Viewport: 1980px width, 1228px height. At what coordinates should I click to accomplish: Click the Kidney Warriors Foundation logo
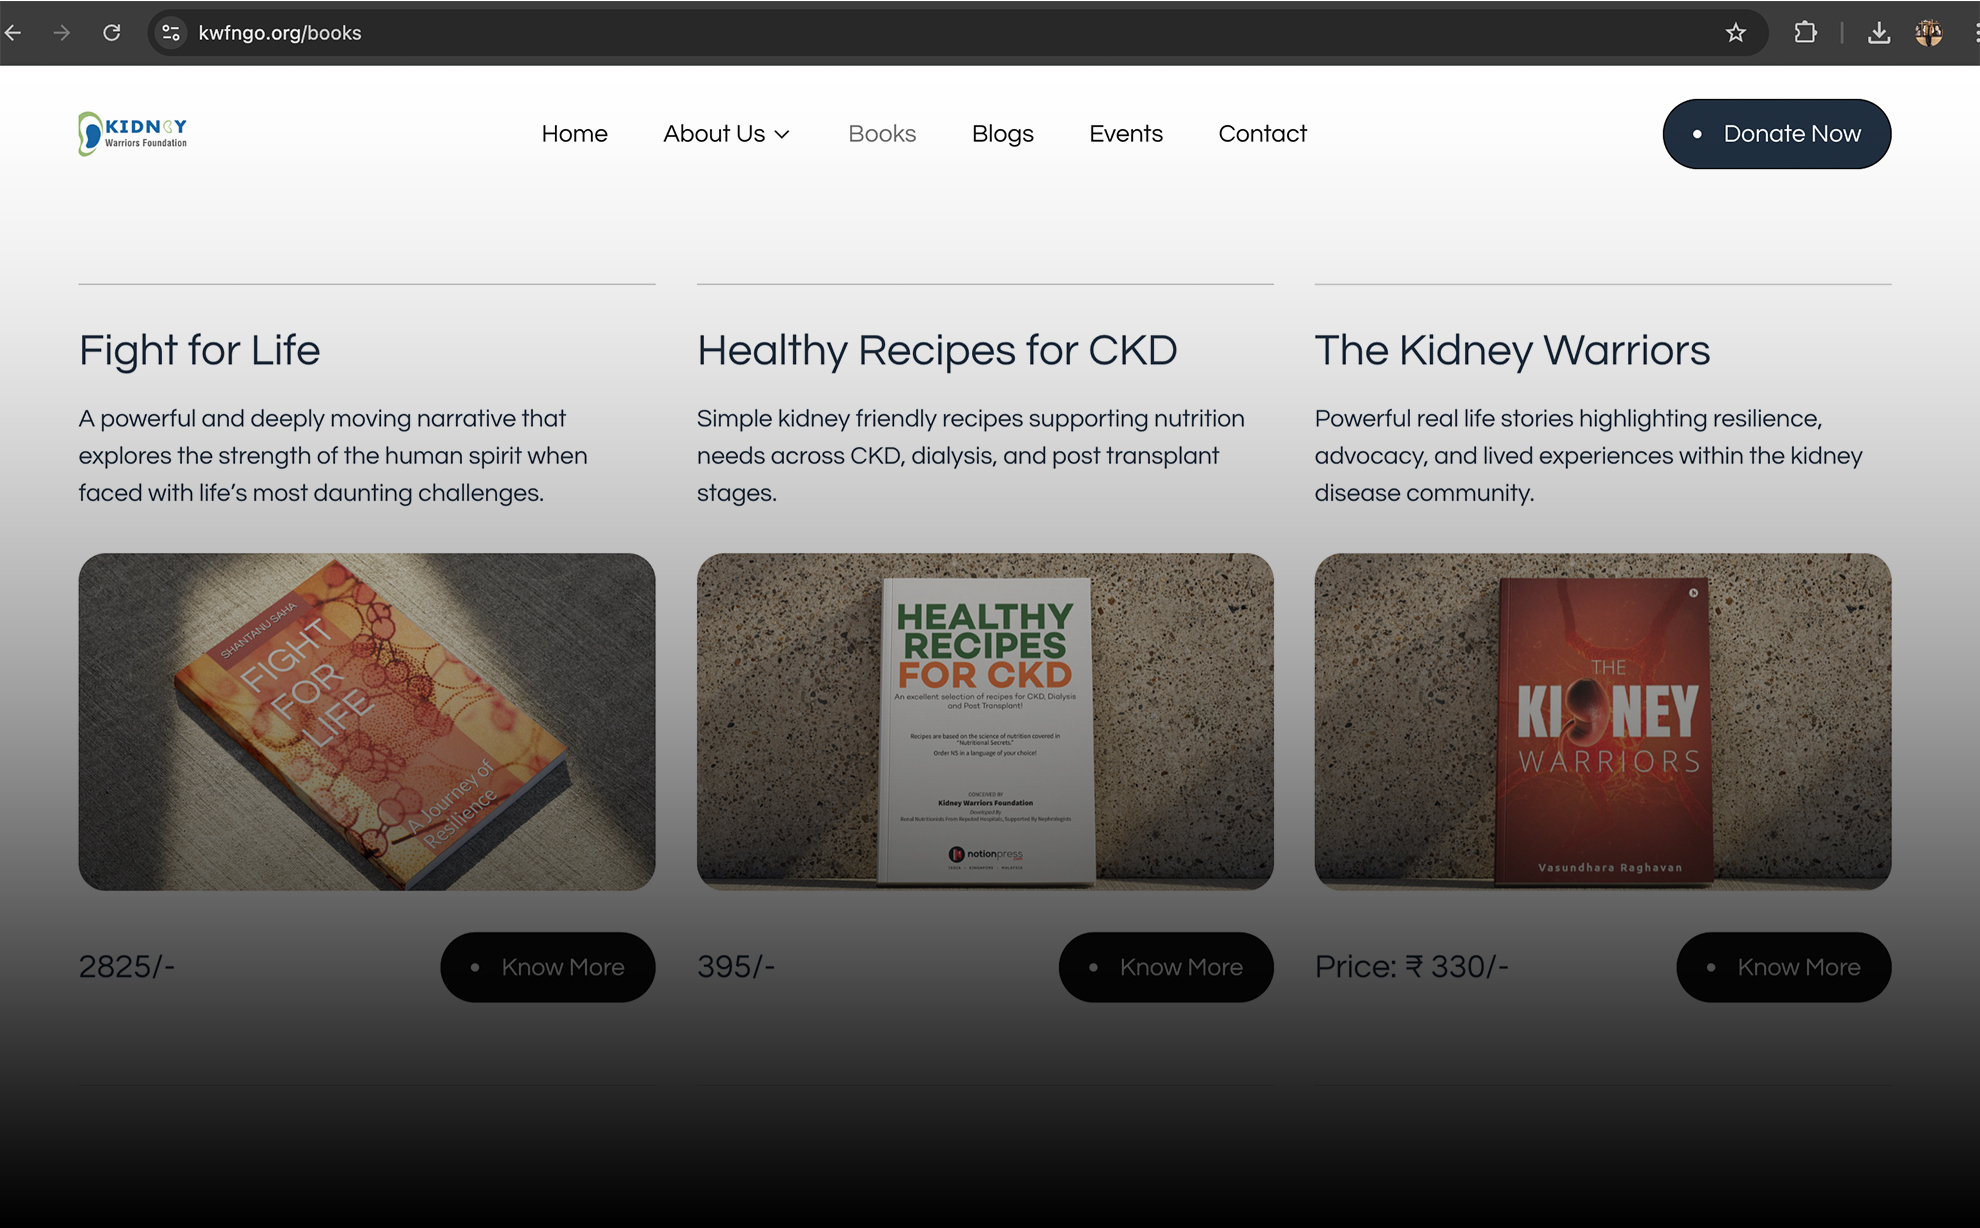pos(133,134)
